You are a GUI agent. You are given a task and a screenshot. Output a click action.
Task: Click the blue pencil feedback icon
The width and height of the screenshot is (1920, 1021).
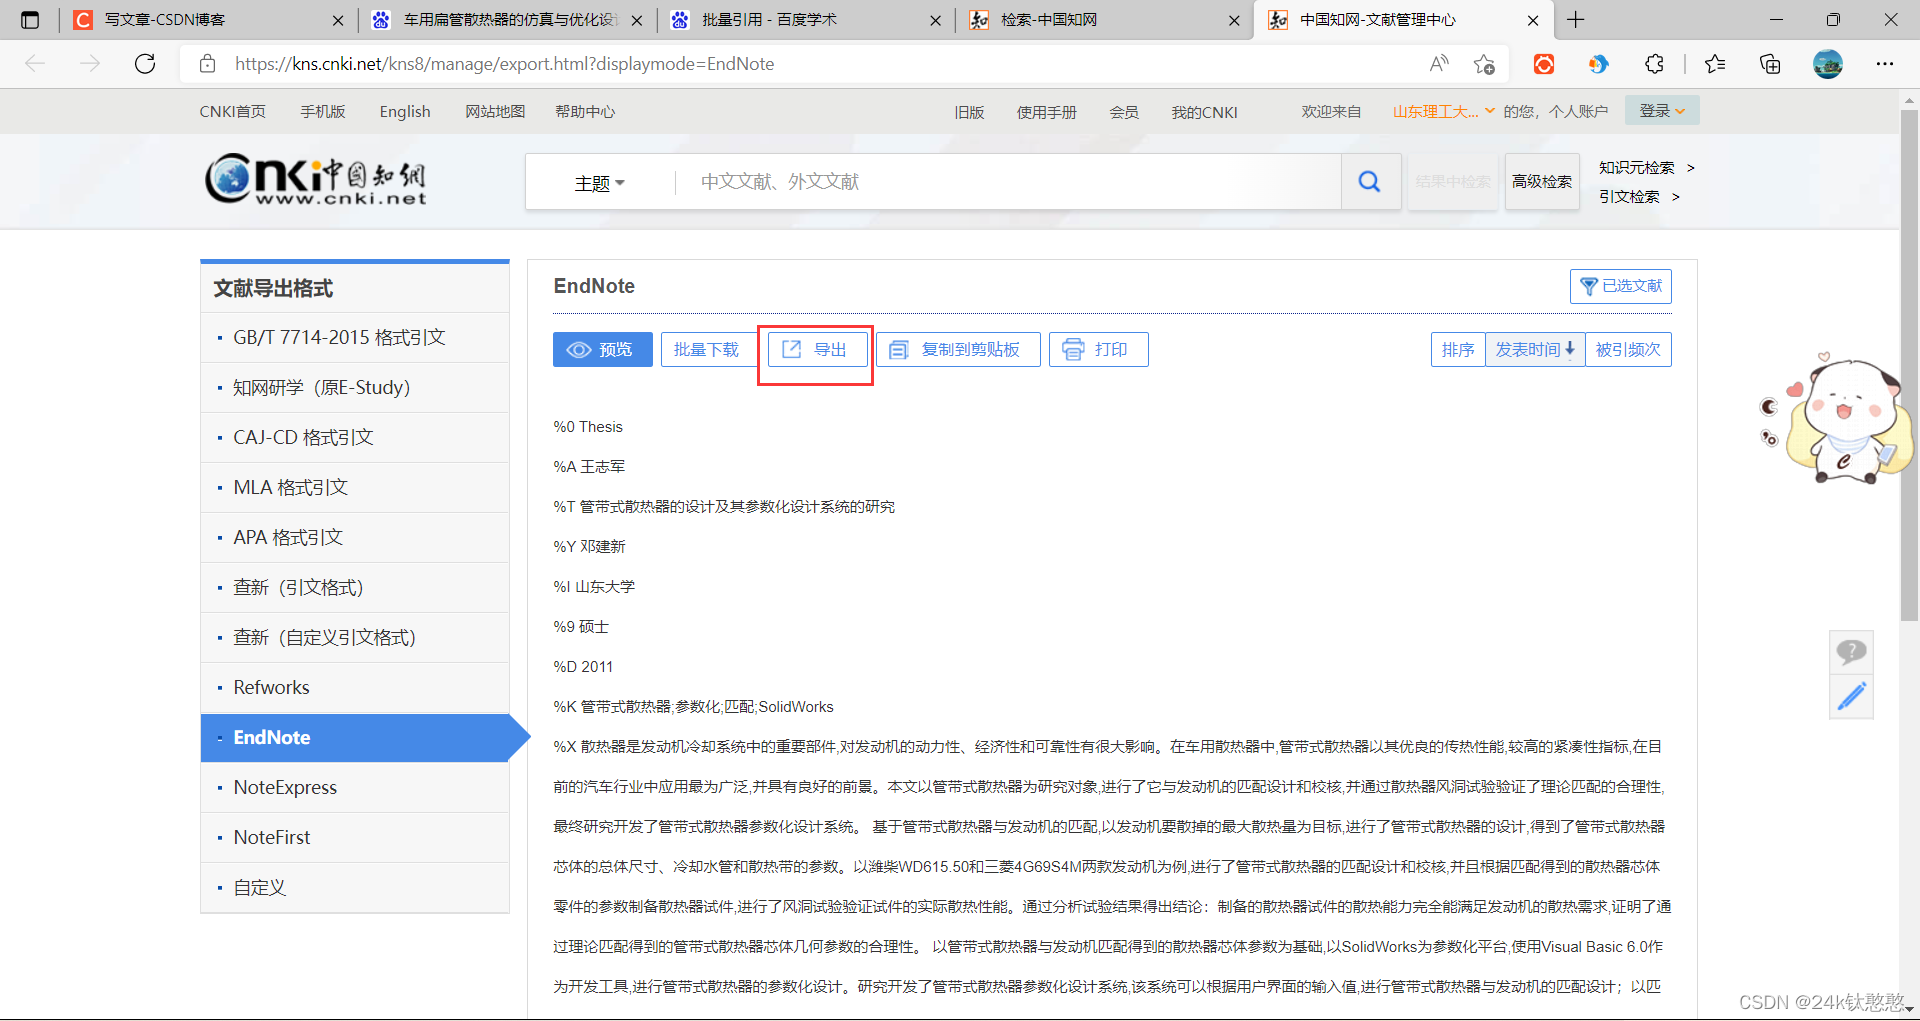(1851, 696)
